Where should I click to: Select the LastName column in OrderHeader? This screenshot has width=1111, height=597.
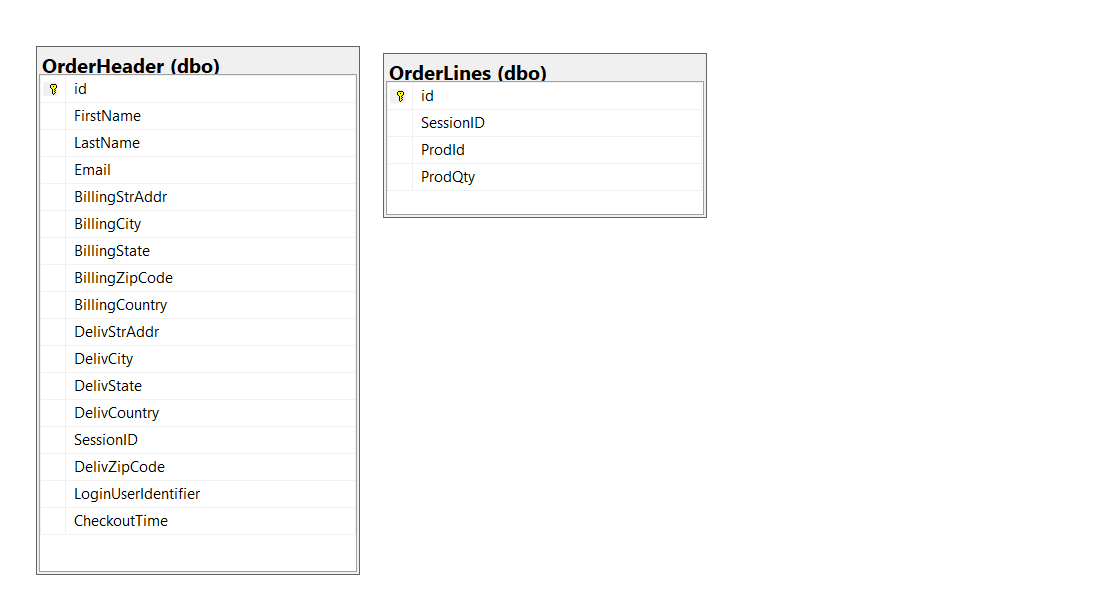tap(198, 143)
